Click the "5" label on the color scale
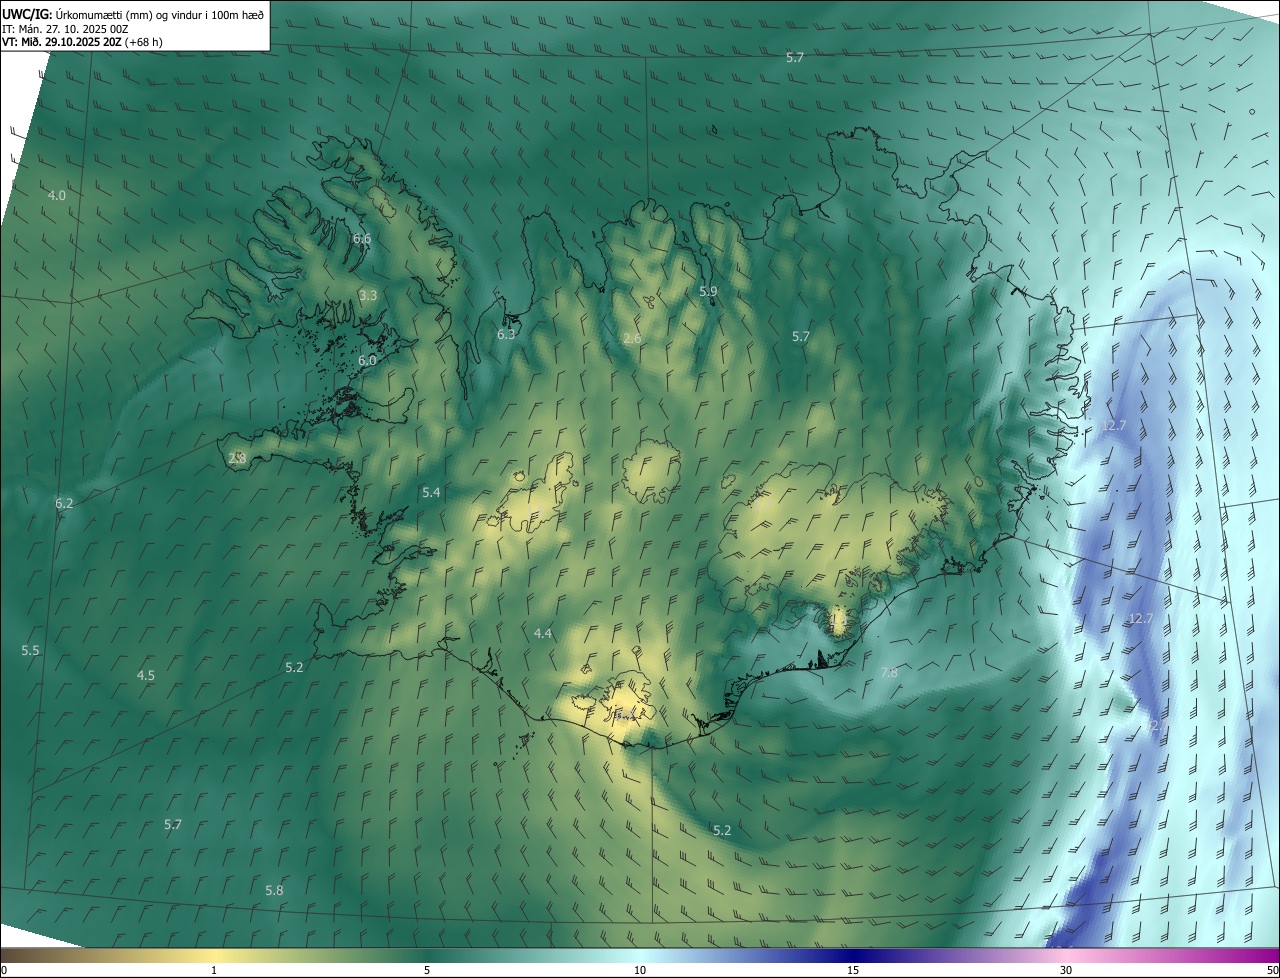The image size is (1280, 978). [427, 970]
